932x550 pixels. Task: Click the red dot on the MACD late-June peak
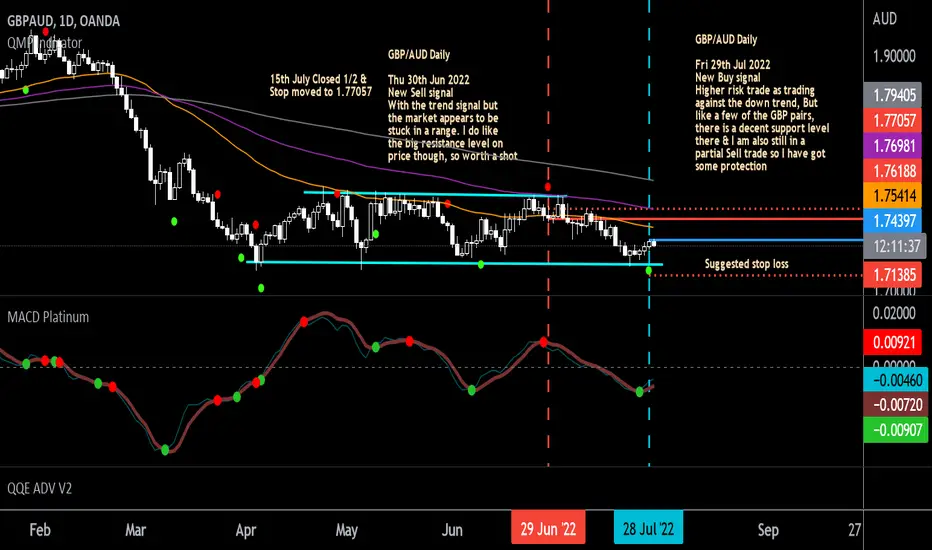coord(543,342)
